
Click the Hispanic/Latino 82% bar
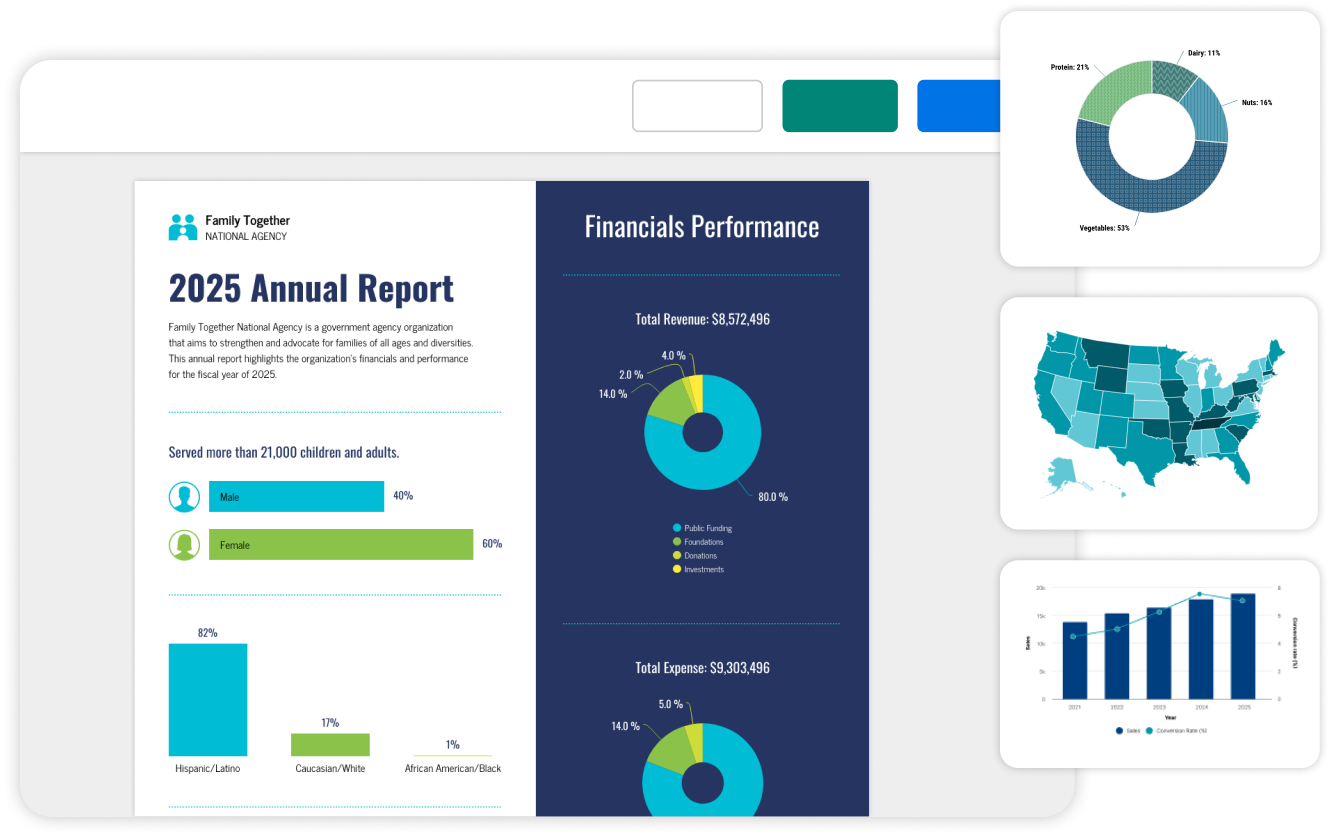coord(208,700)
